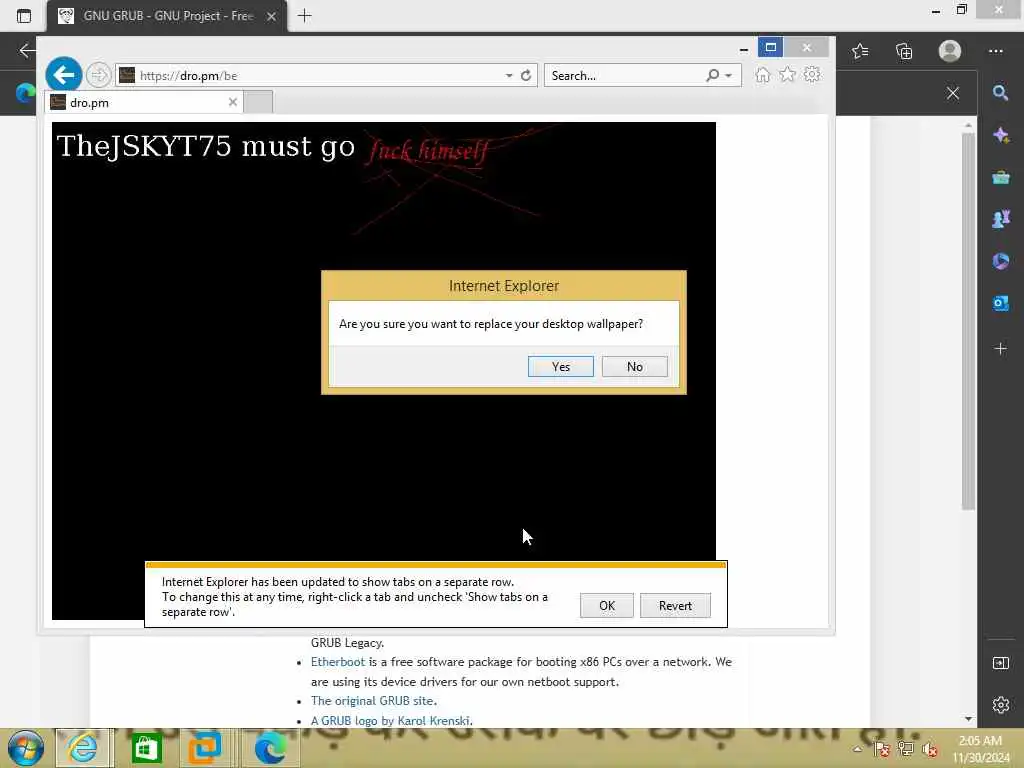Add a sidebar app with plus icon

pos(1000,349)
